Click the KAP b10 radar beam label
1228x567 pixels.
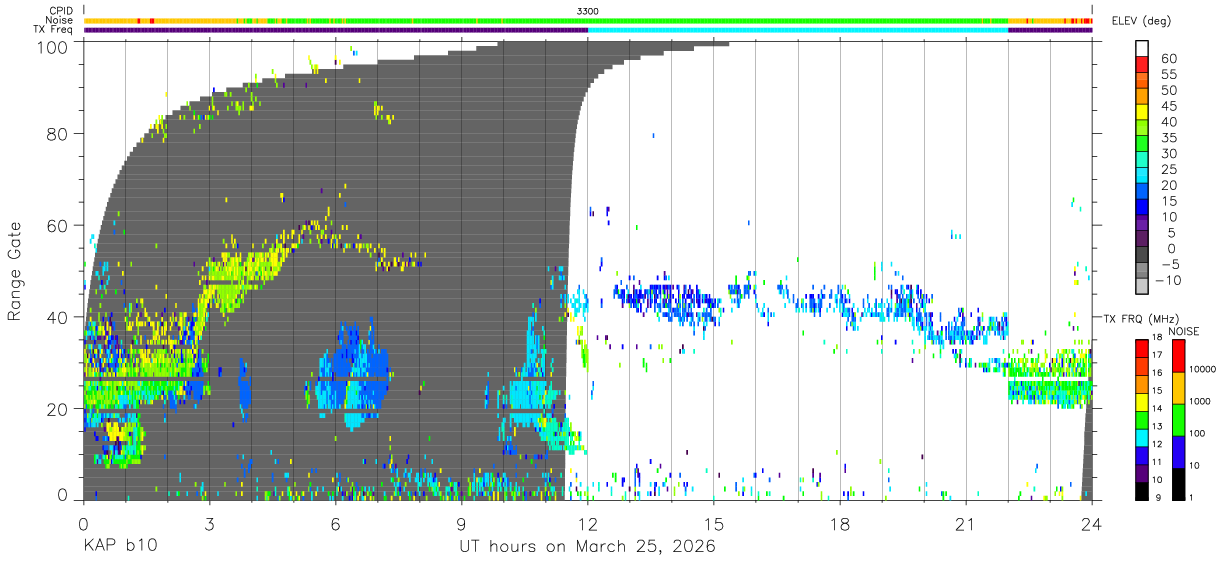click(x=119, y=547)
